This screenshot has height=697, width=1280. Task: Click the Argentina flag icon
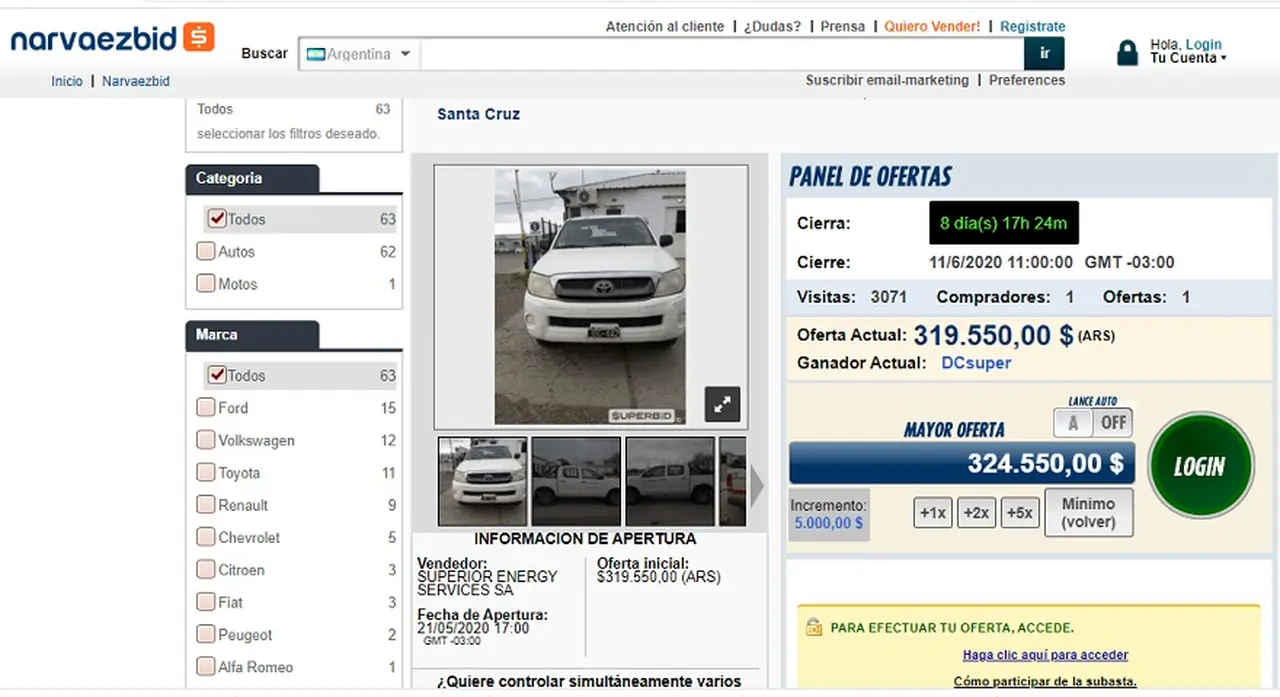click(x=316, y=54)
